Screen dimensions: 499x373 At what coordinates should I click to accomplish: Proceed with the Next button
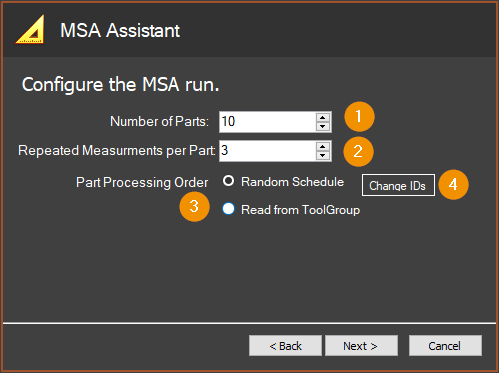(x=361, y=346)
